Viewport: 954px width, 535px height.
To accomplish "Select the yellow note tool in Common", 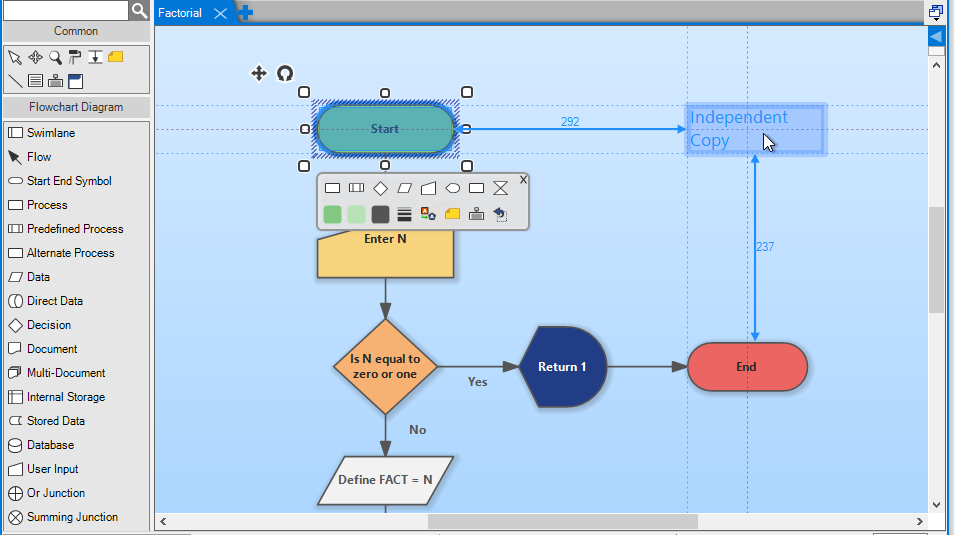I will (116, 57).
